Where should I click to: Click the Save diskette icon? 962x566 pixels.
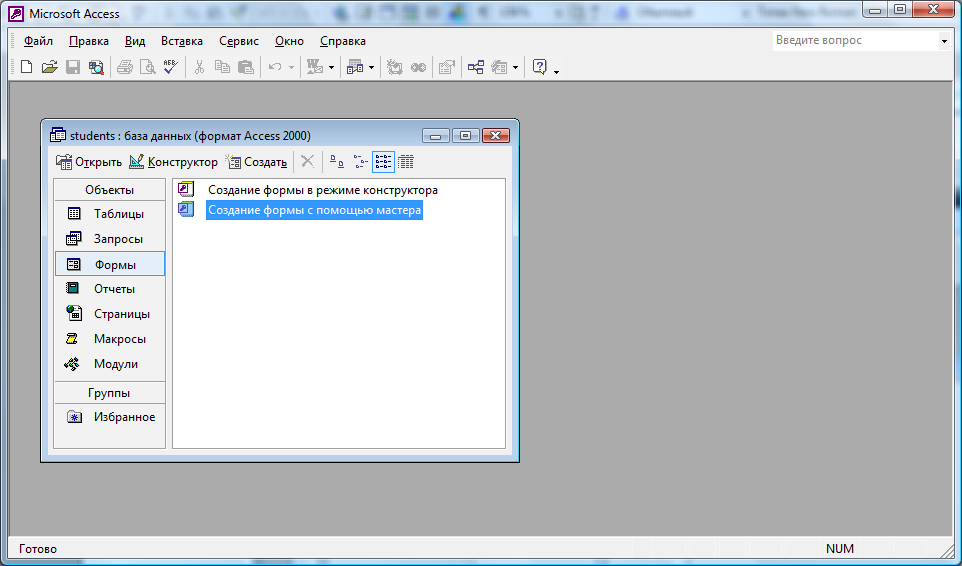(x=73, y=67)
